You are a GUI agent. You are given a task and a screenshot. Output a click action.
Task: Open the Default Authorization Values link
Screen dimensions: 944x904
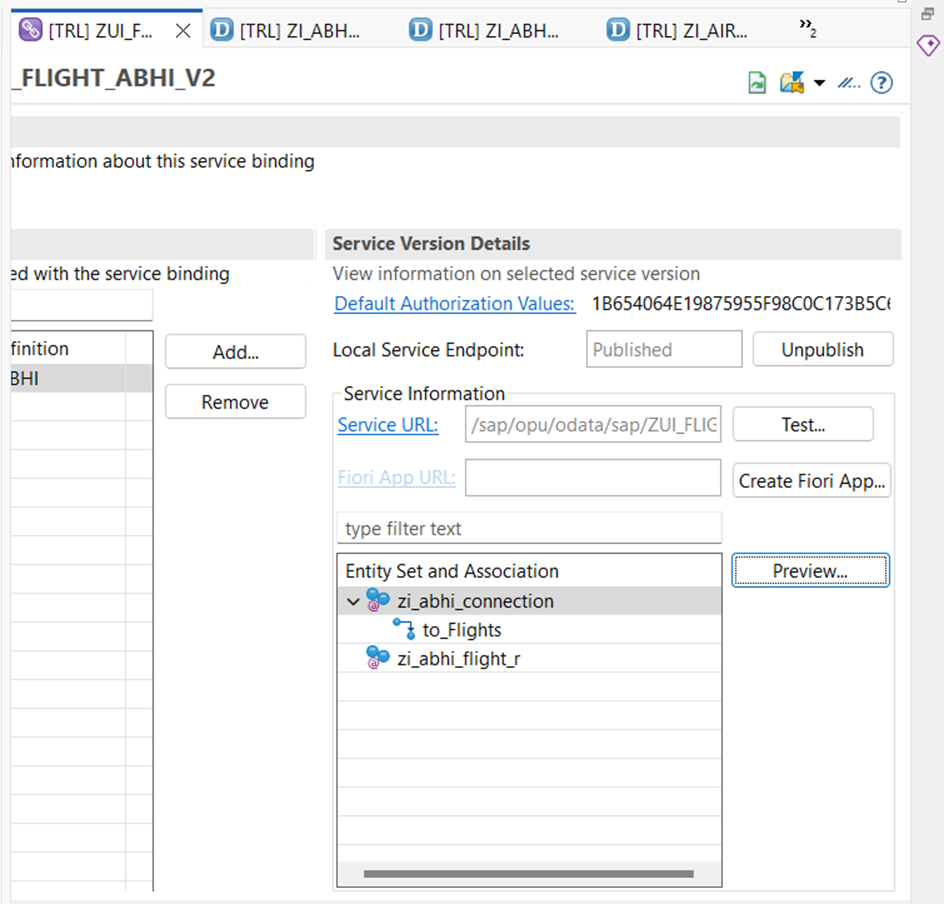click(454, 304)
